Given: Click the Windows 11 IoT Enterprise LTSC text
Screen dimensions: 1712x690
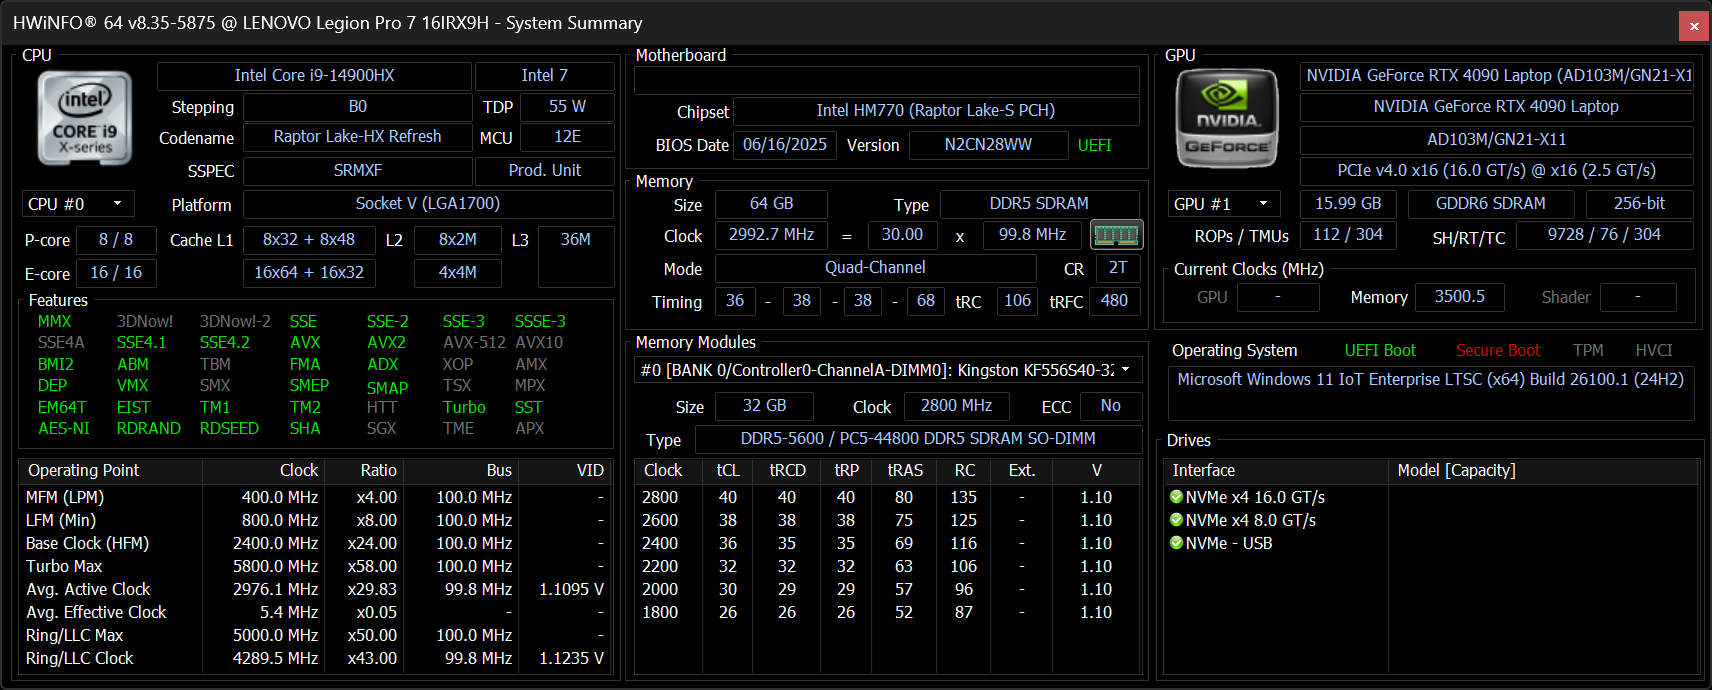Looking at the screenshot, I should (1430, 380).
